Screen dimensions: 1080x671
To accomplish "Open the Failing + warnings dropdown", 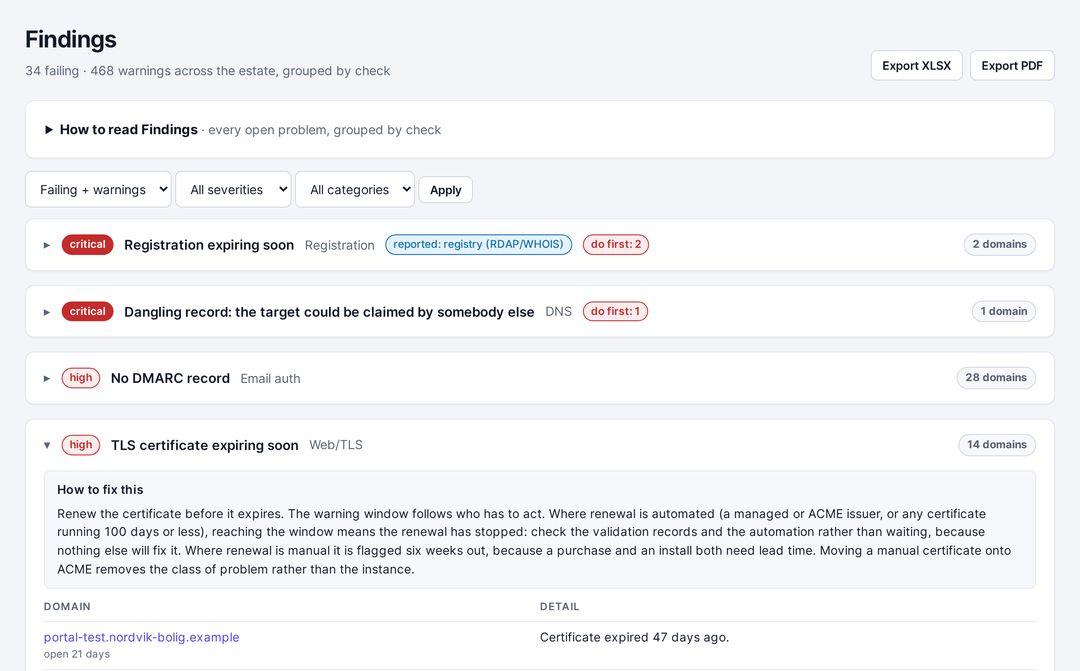I will point(98,189).
